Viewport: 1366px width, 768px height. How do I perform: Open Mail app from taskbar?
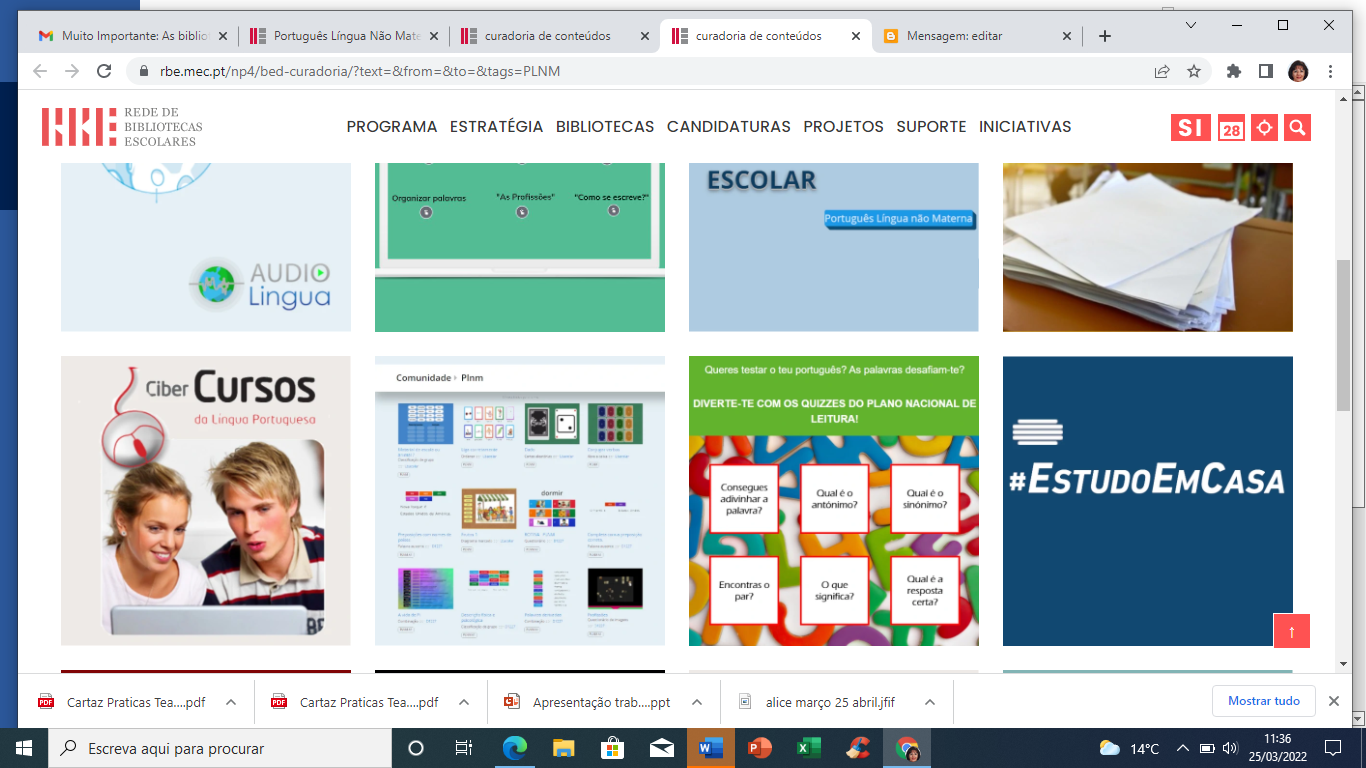pyautogui.click(x=661, y=748)
